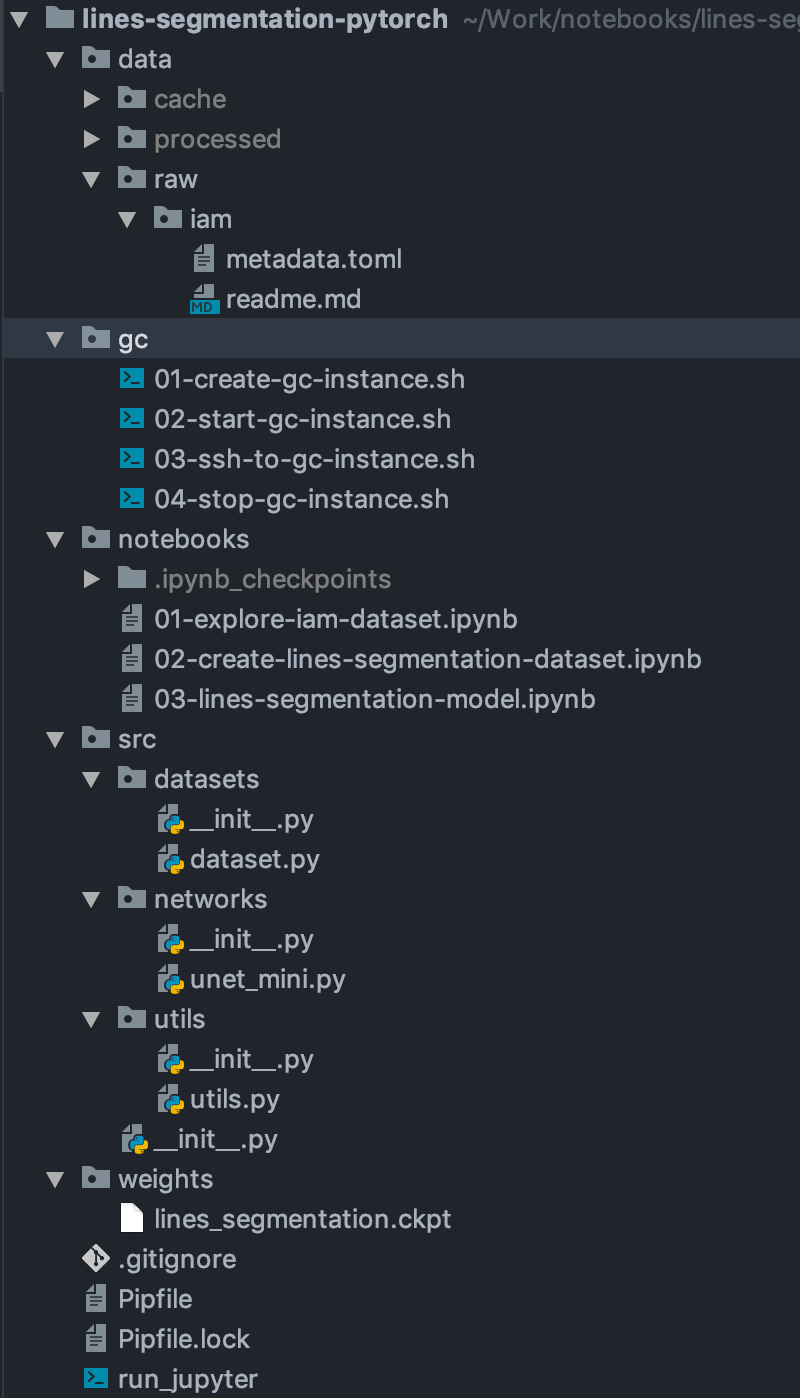Select the Pipfile.lock entry
The image size is (800, 1398).
click(x=184, y=1339)
